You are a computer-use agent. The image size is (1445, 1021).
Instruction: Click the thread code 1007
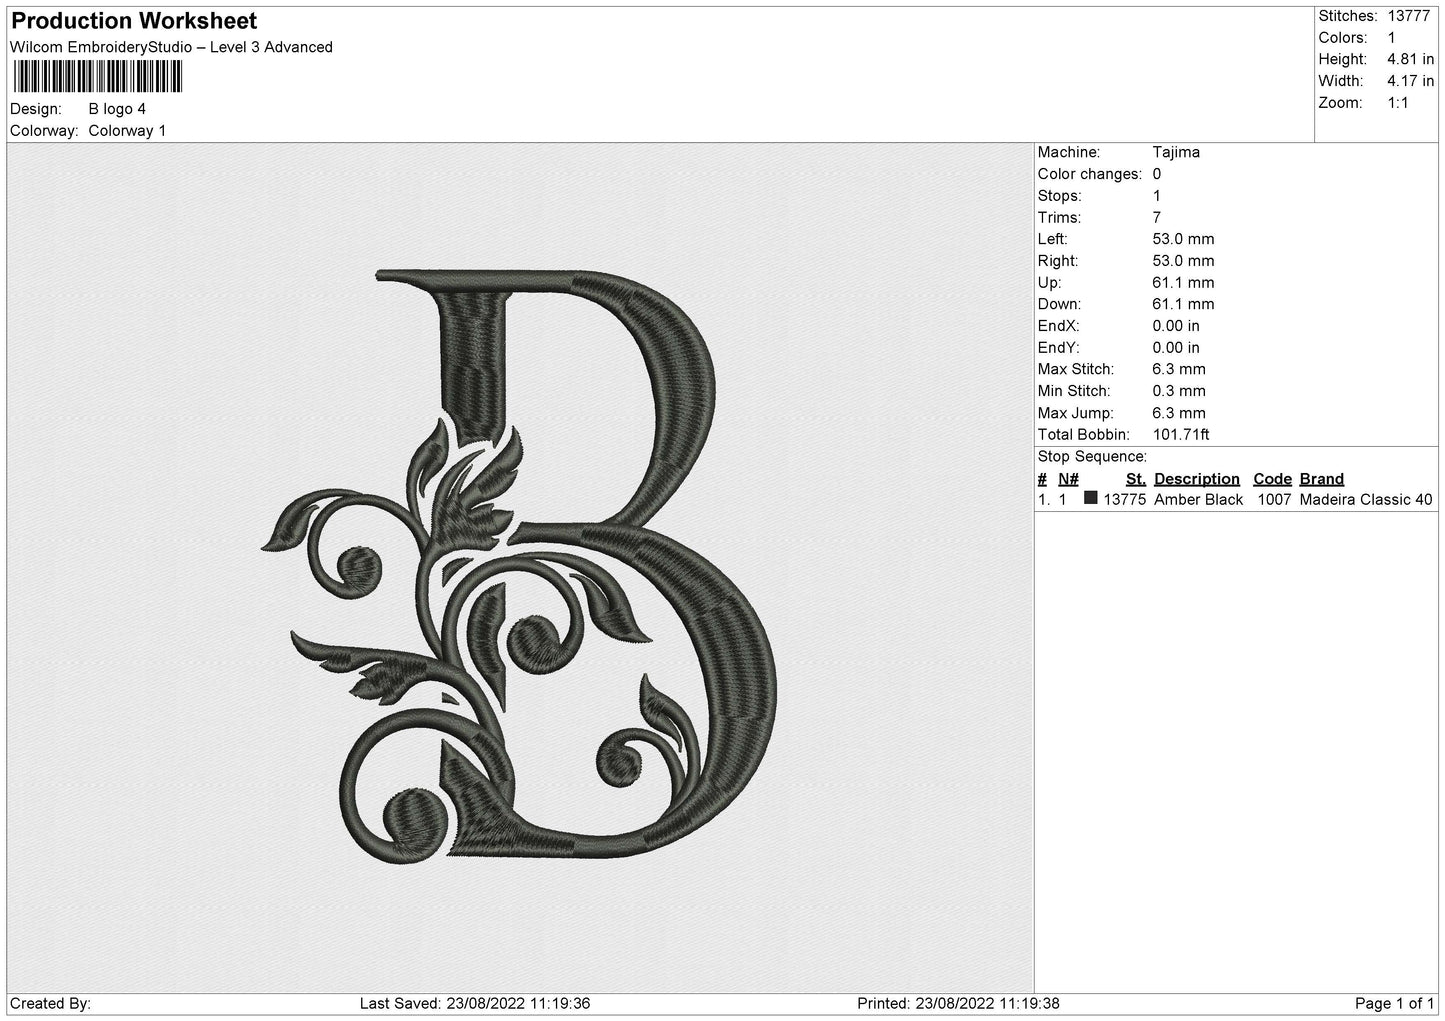point(1274,500)
